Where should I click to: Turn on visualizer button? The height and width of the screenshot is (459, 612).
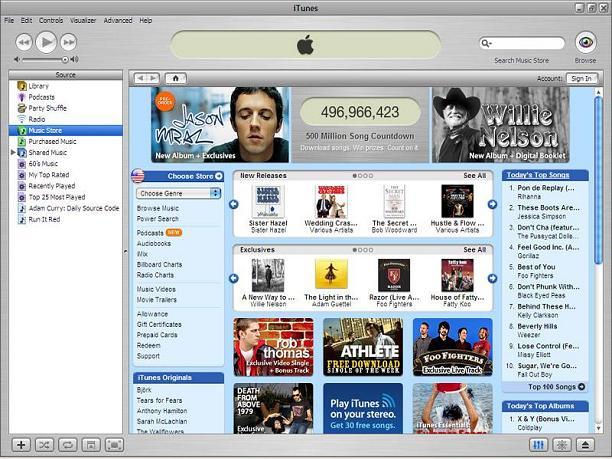pyautogui.click(x=562, y=445)
